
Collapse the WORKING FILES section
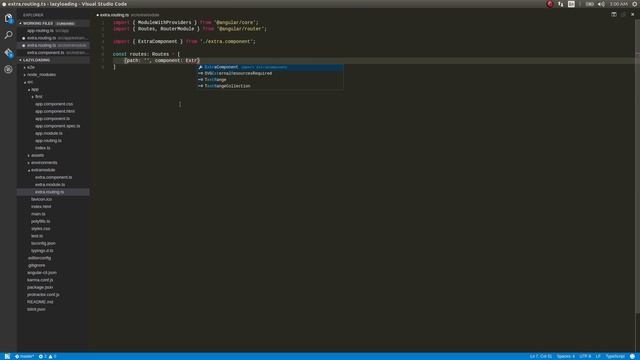pos(53,24)
